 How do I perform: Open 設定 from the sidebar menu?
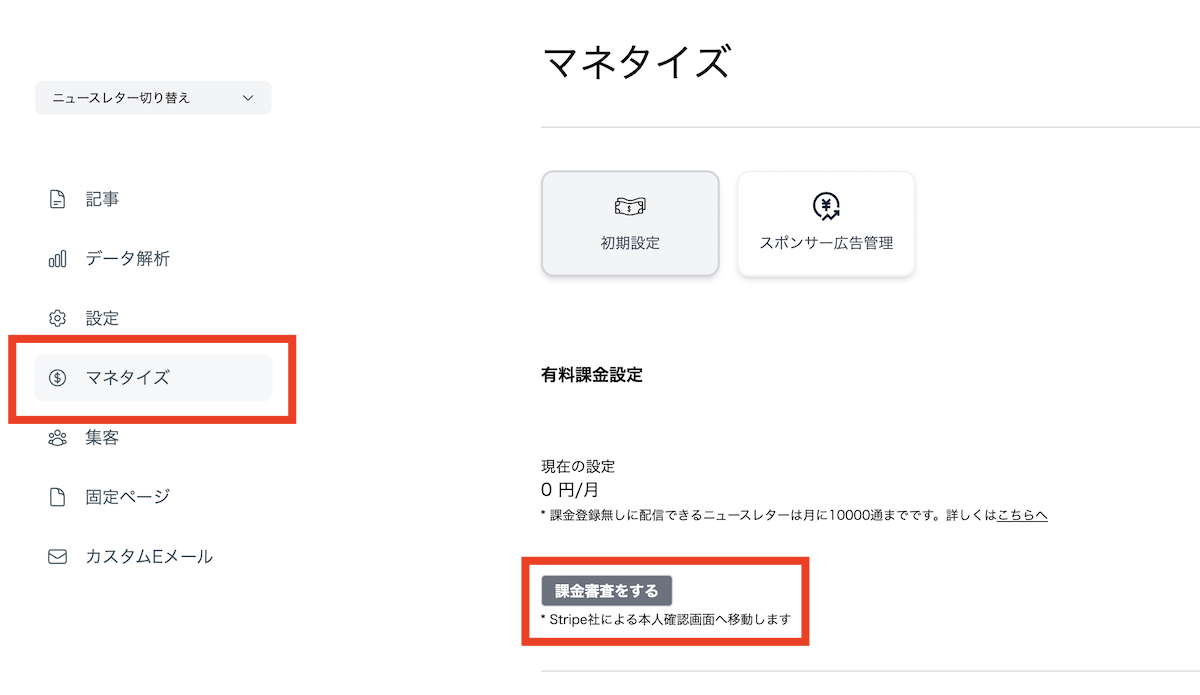(x=103, y=317)
